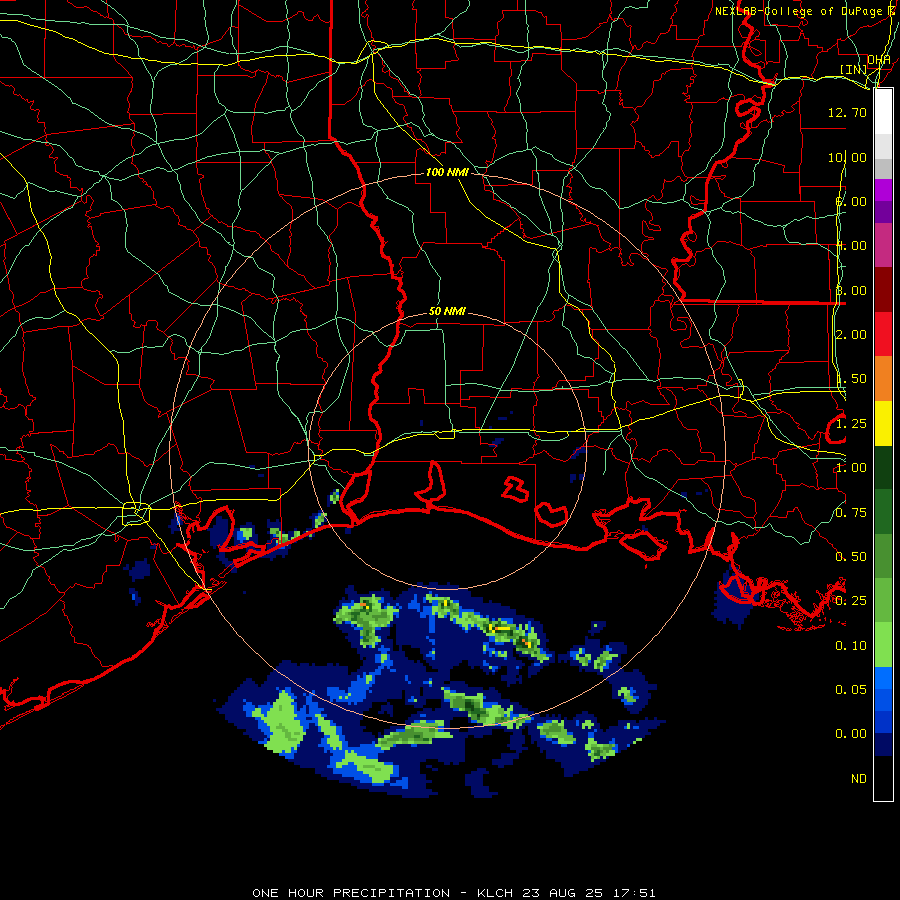This screenshot has width=900, height=900.
Task: Select the bright magenta legend swatch
Action: point(883,190)
